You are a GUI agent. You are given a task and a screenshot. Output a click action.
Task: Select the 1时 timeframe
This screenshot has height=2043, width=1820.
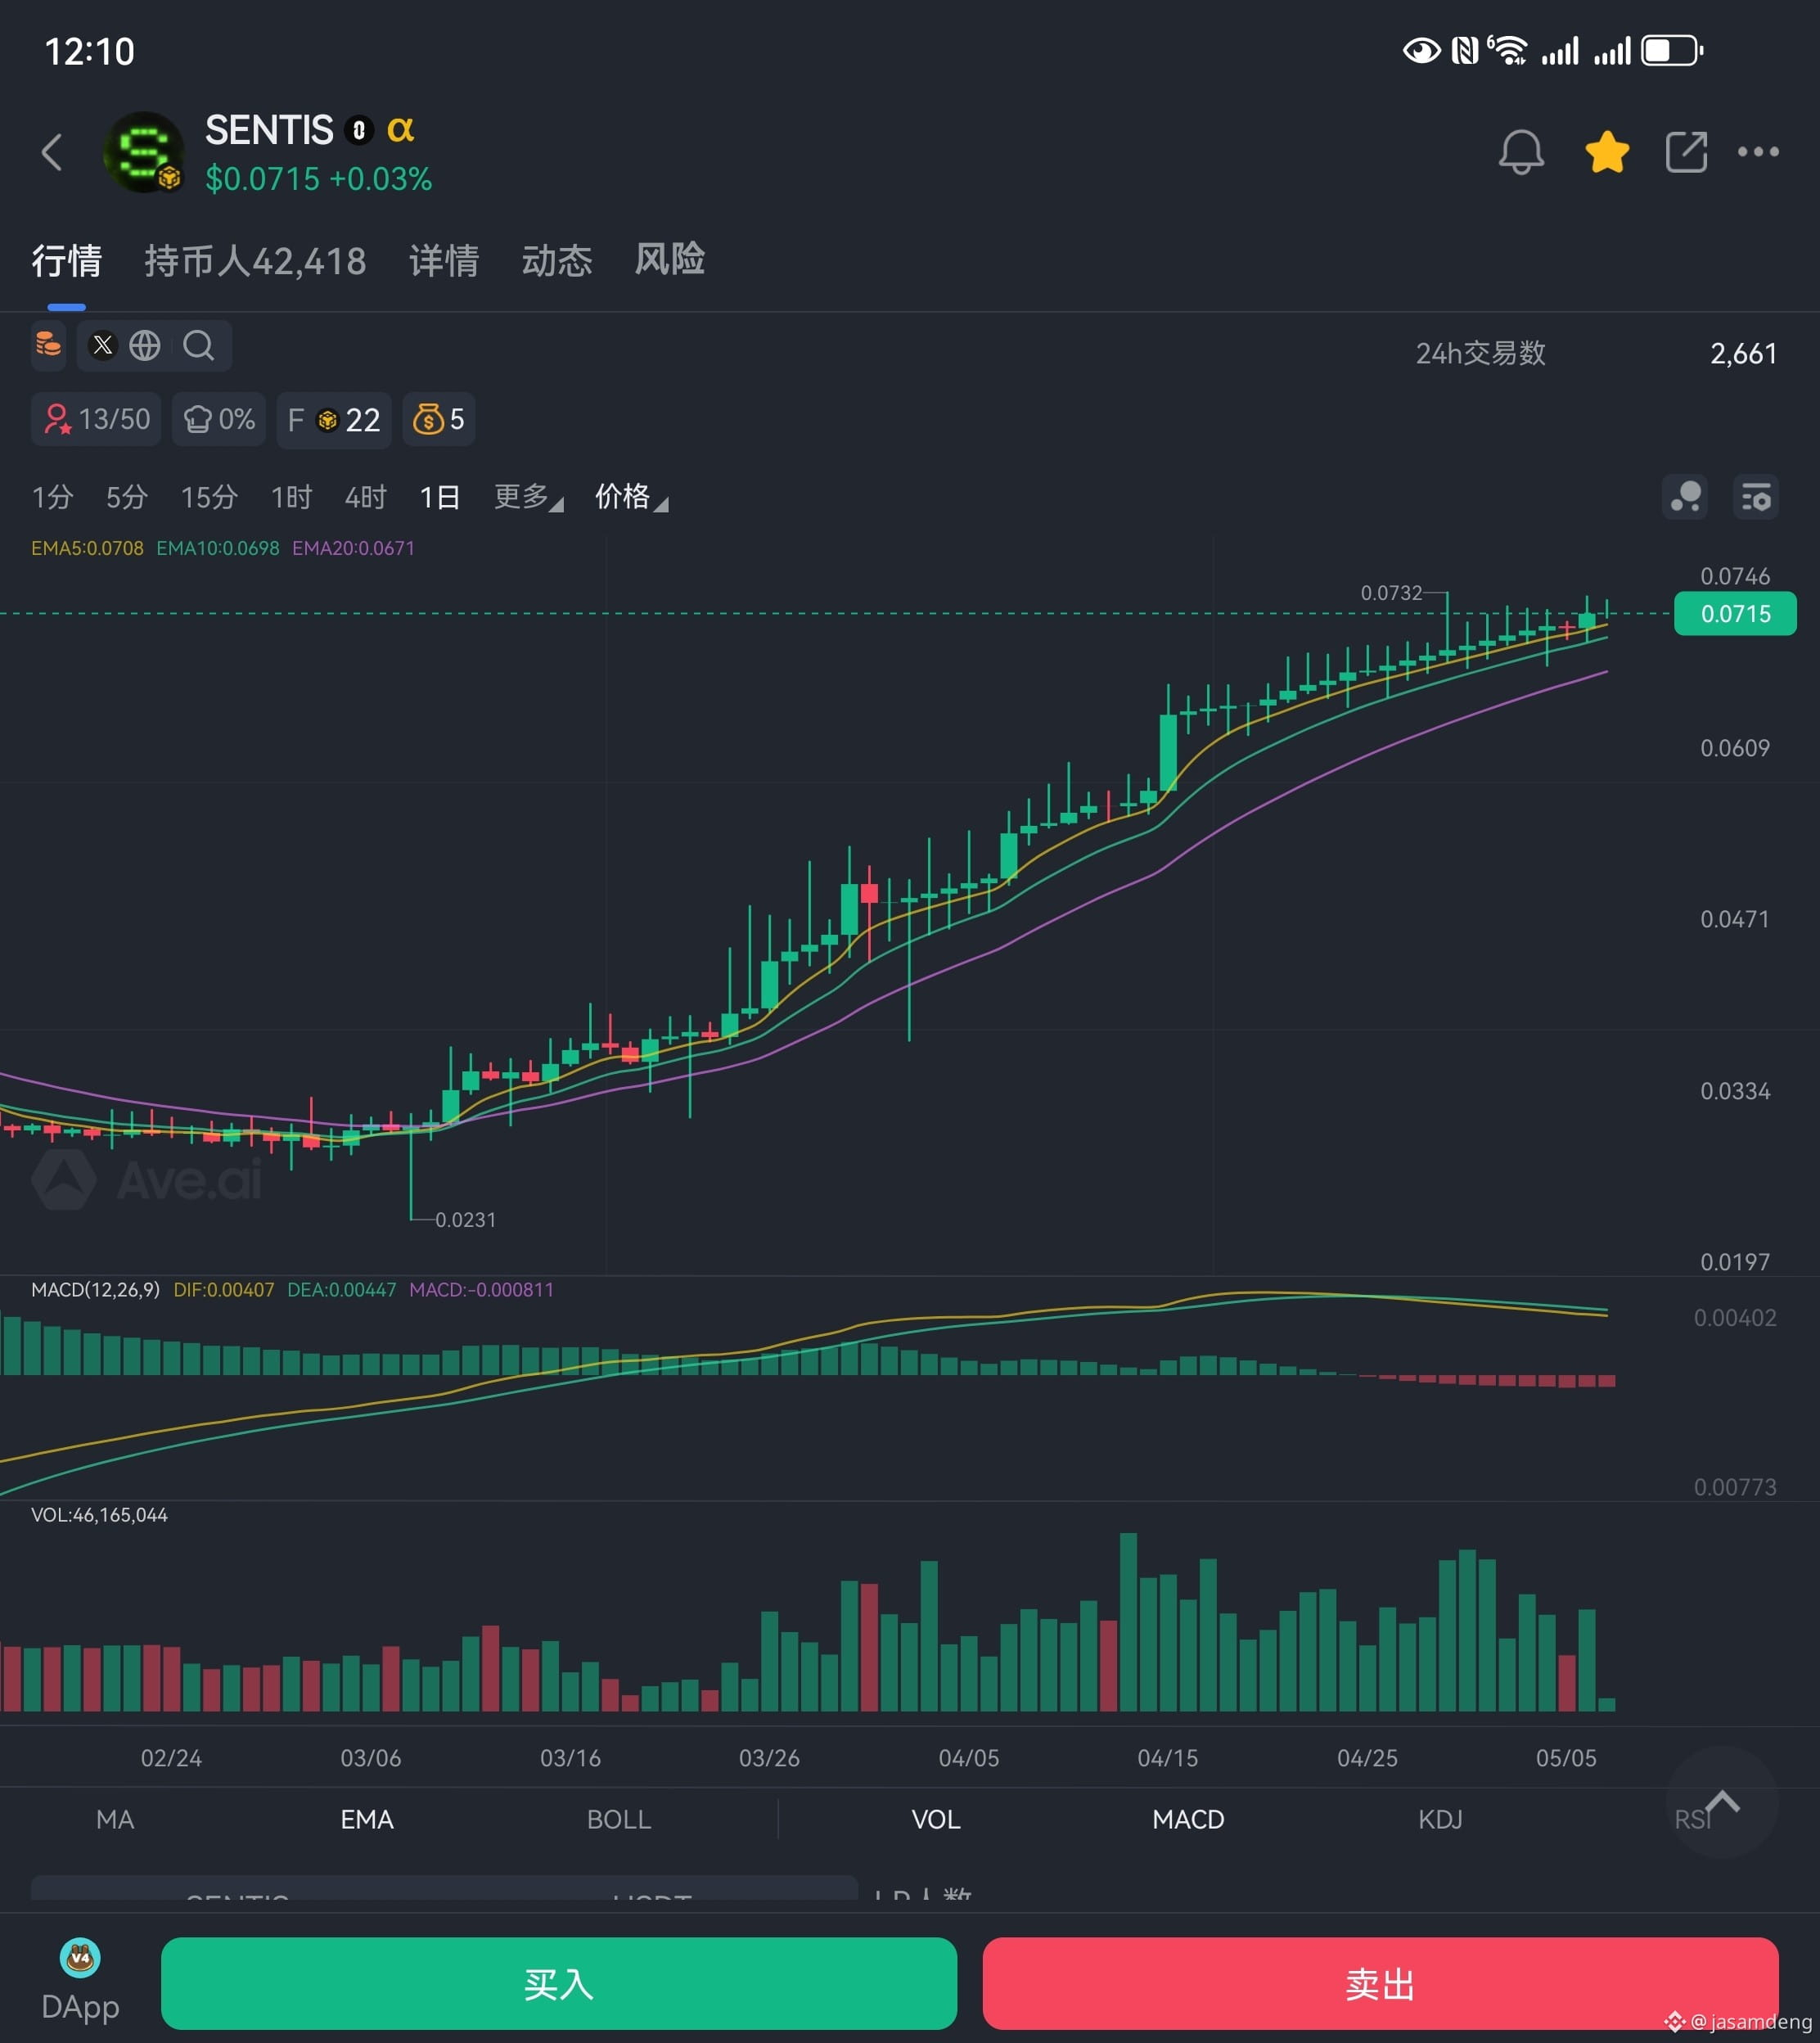tap(292, 497)
